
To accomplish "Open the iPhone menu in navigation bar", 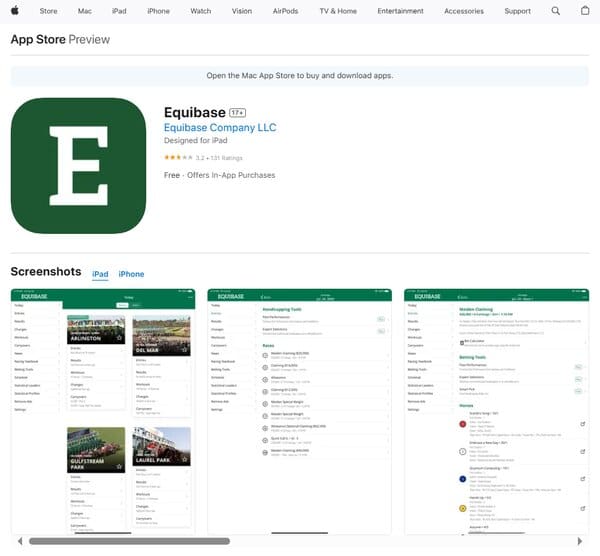I will click(158, 11).
